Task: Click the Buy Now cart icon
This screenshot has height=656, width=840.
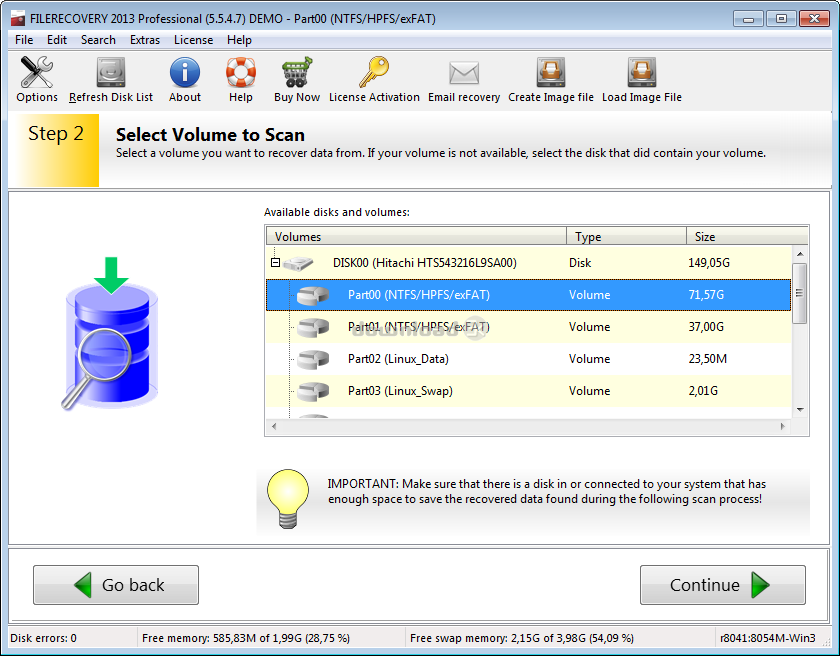Action: (297, 73)
